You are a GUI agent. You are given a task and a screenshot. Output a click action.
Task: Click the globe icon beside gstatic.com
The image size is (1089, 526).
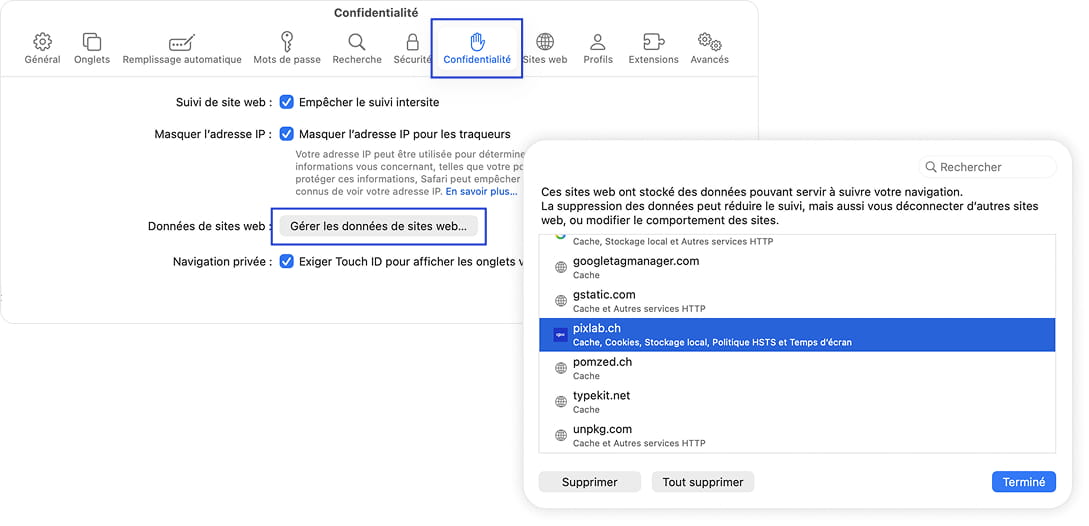click(x=560, y=301)
